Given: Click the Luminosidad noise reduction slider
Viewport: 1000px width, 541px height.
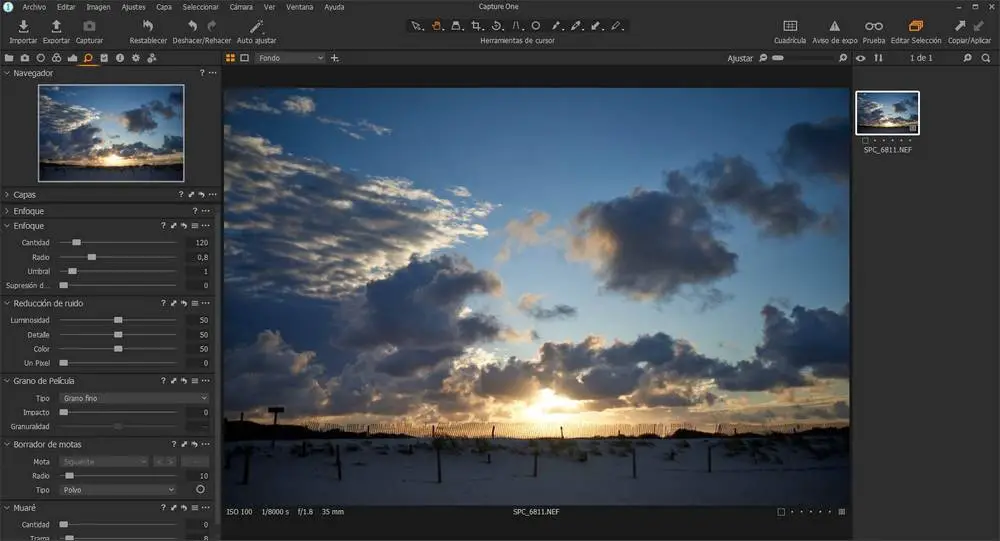Looking at the screenshot, I should (118, 320).
